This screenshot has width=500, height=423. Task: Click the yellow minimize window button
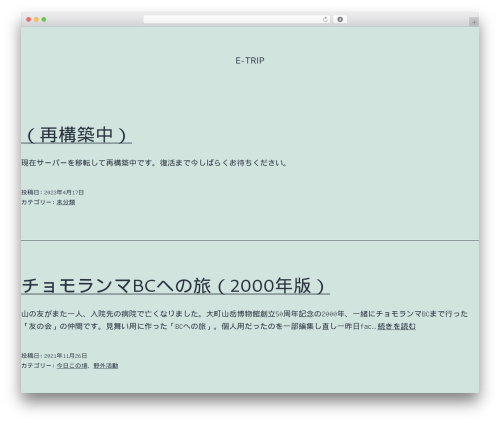click(x=36, y=20)
